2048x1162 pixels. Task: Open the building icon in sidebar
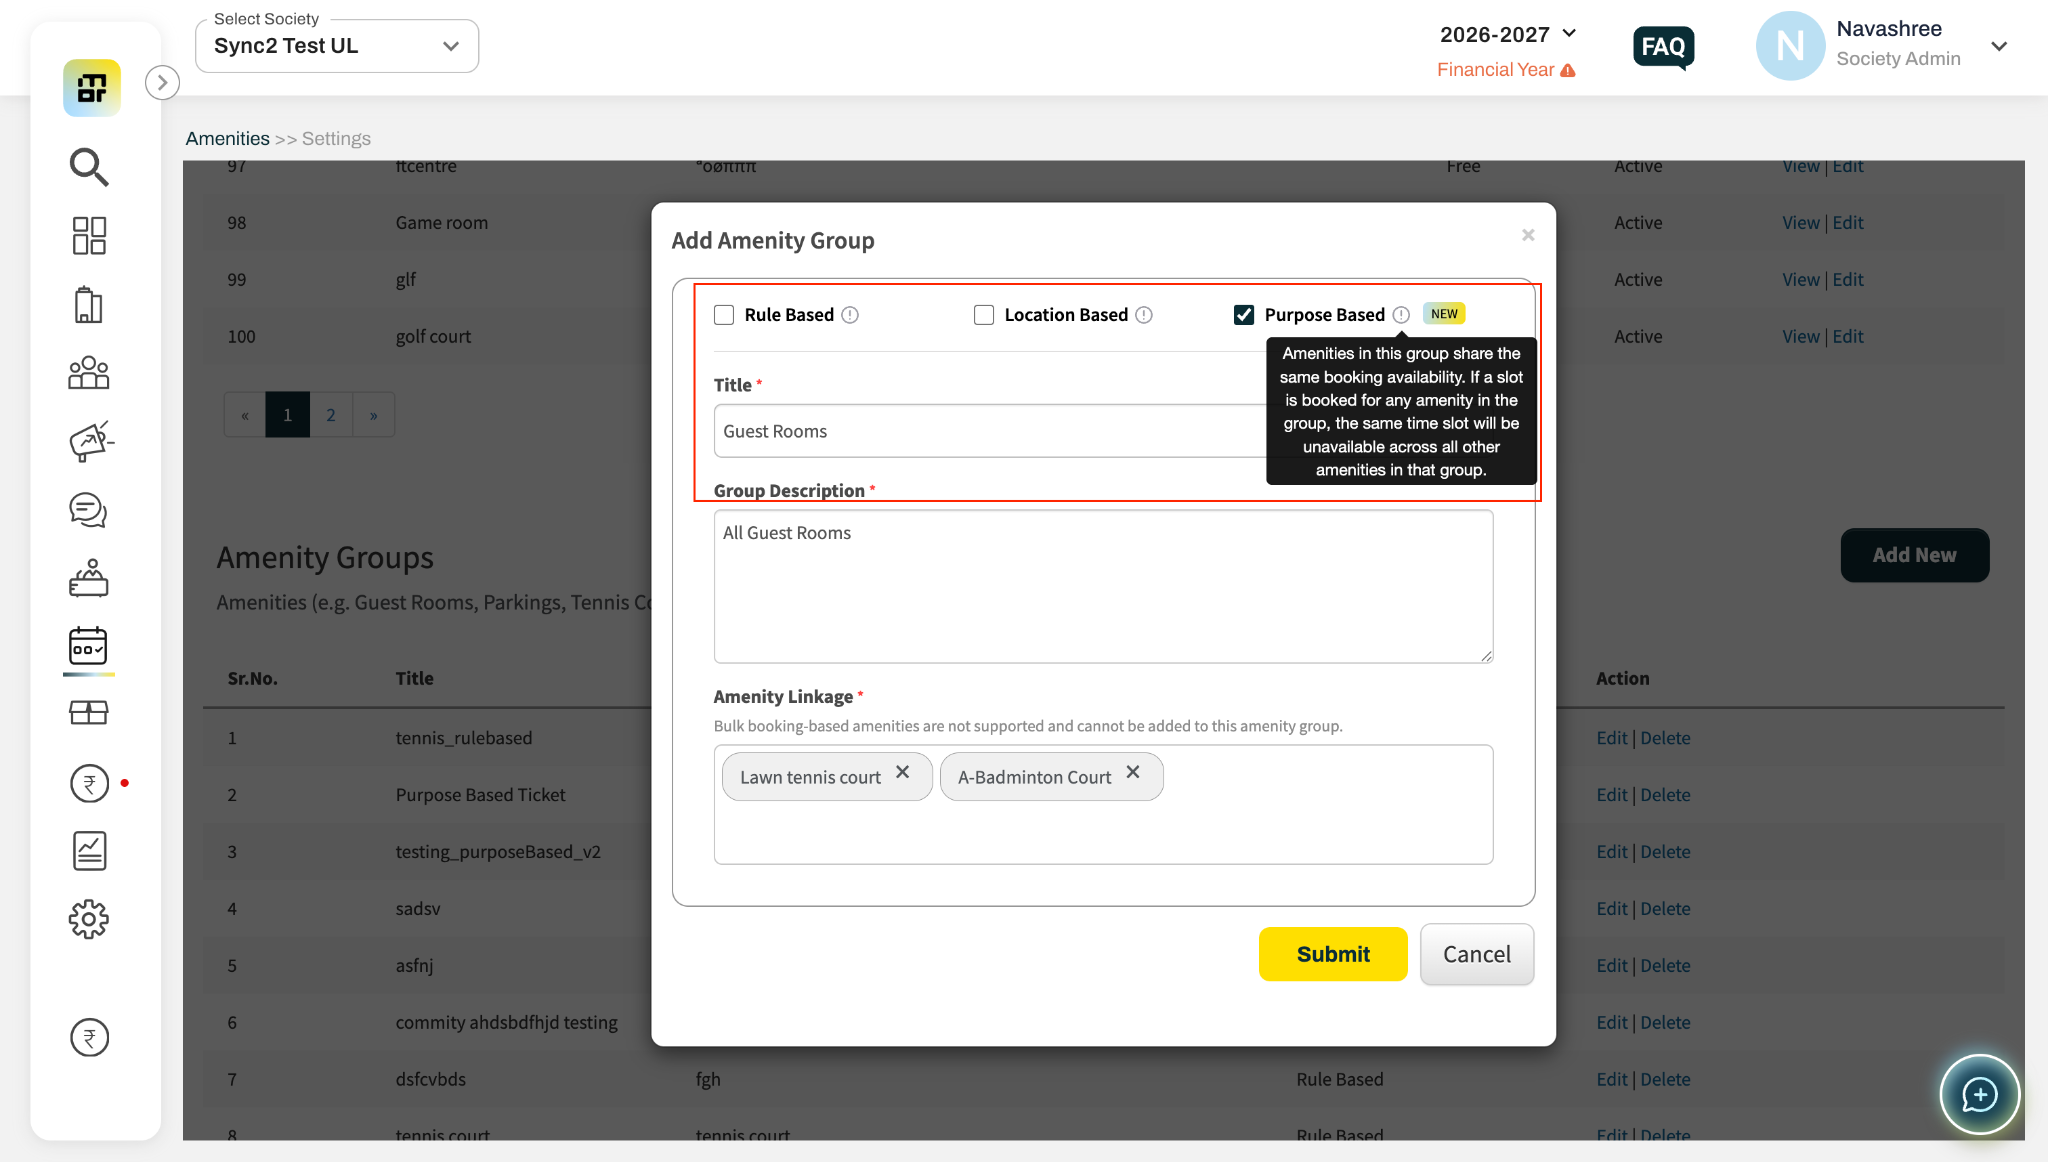89,304
